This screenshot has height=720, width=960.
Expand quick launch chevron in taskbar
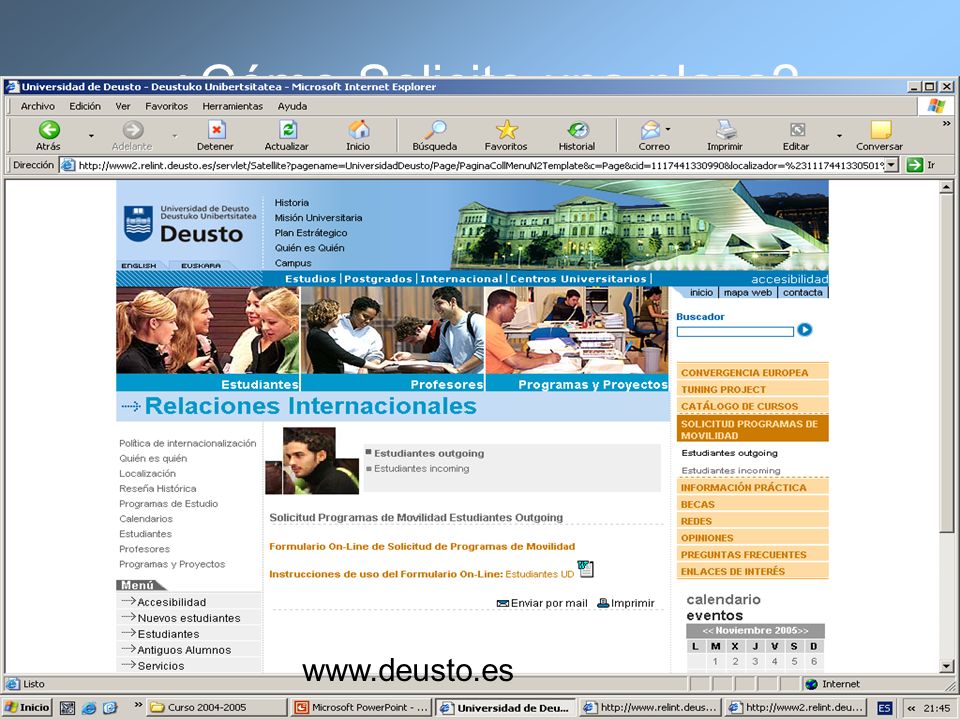pos(138,705)
